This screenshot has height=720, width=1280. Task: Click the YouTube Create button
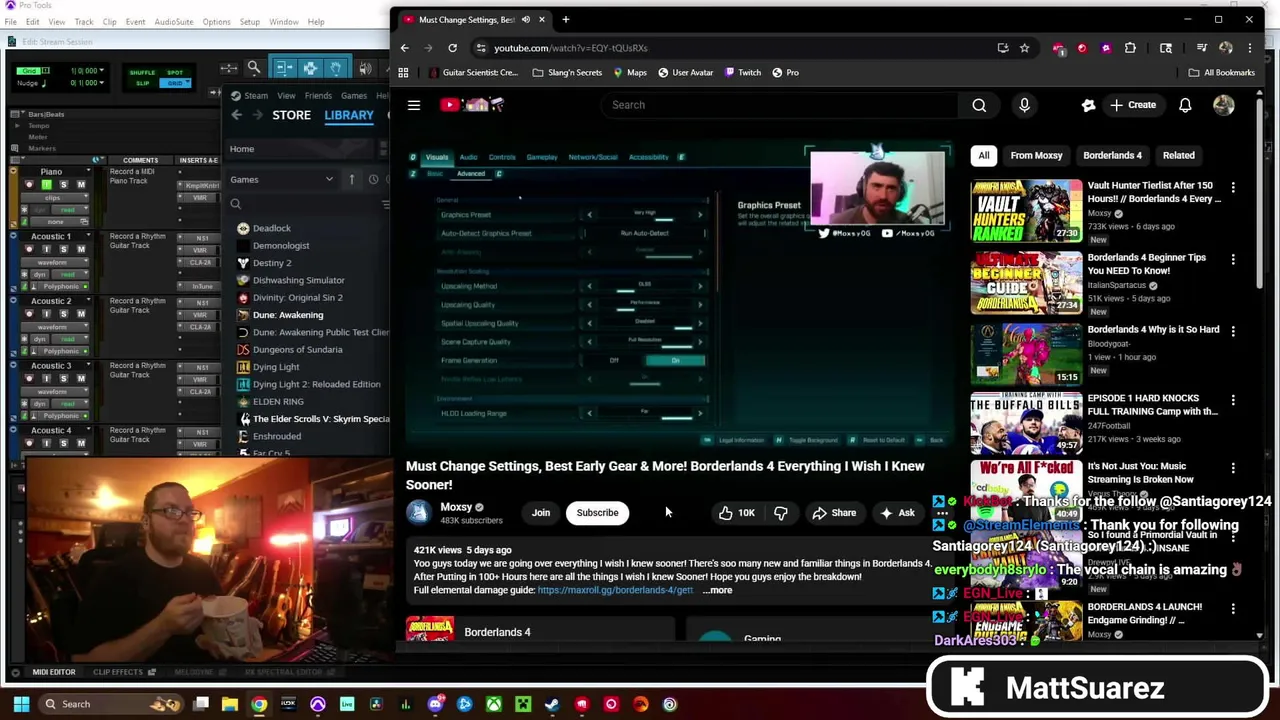[1132, 105]
